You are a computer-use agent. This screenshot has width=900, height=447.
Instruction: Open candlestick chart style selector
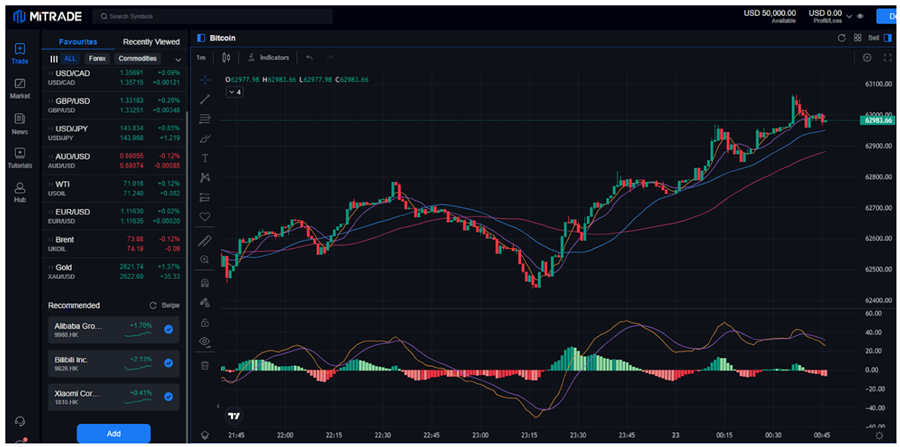click(228, 57)
